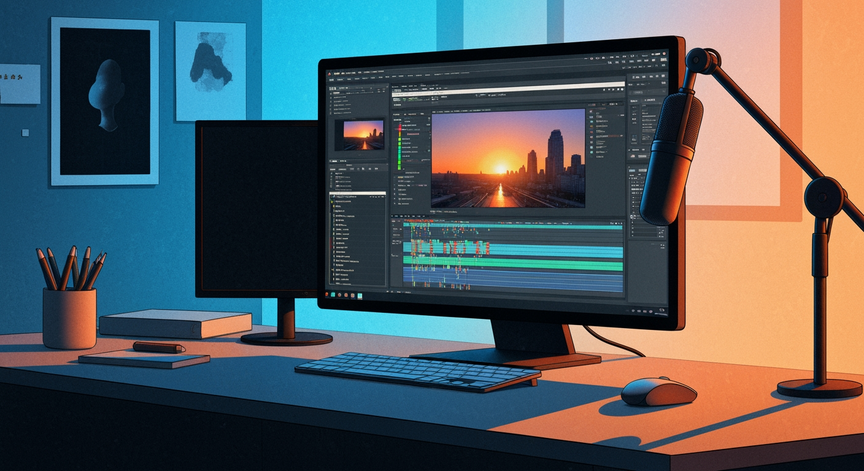864x471 pixels.
Task: Click the orange third taskbar icon
Action: 339,295
